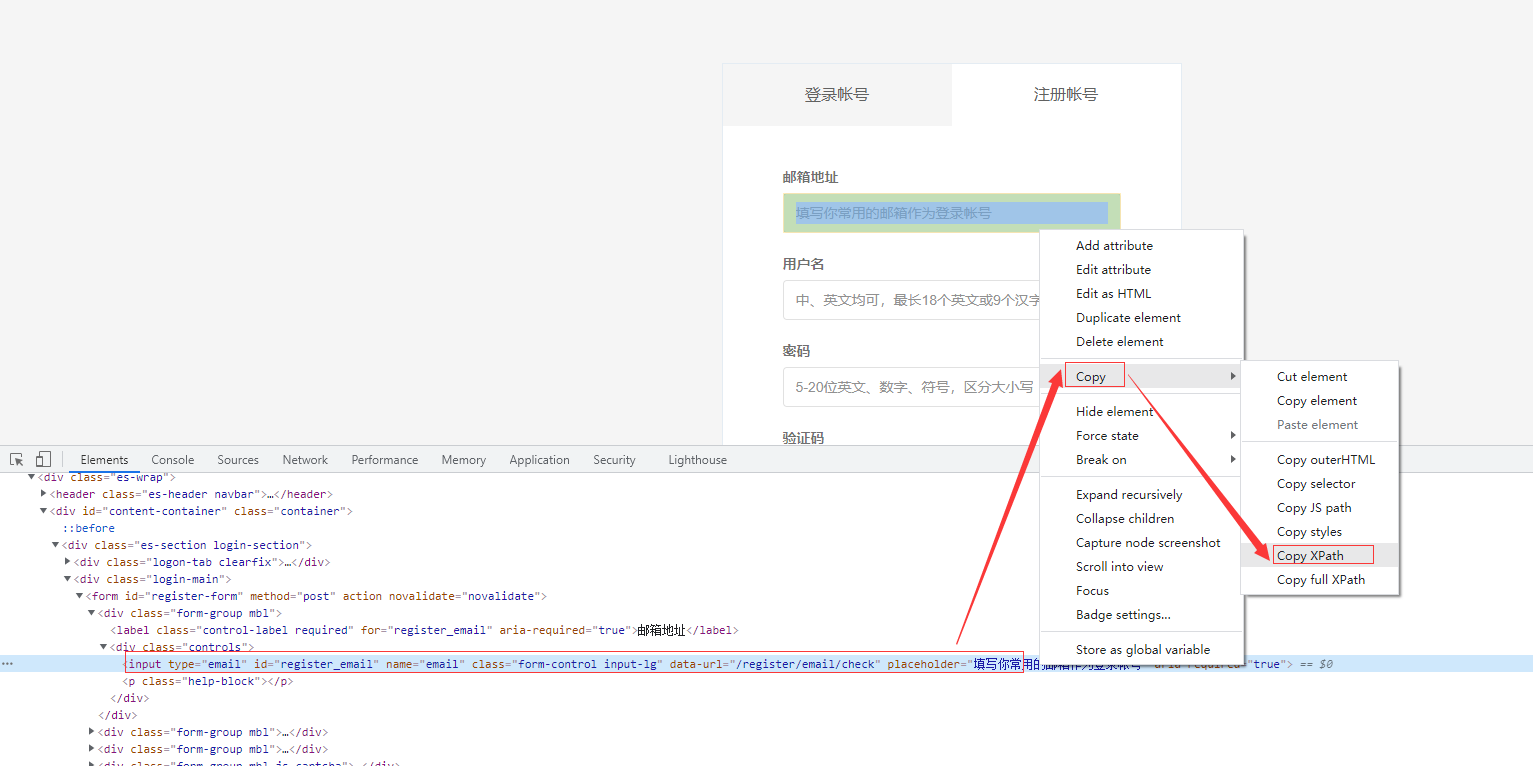The image size is (1533, 766).
Task: Choose Copy JS path in submenu
Action: pyautogui.click(x=1320, y=508)
